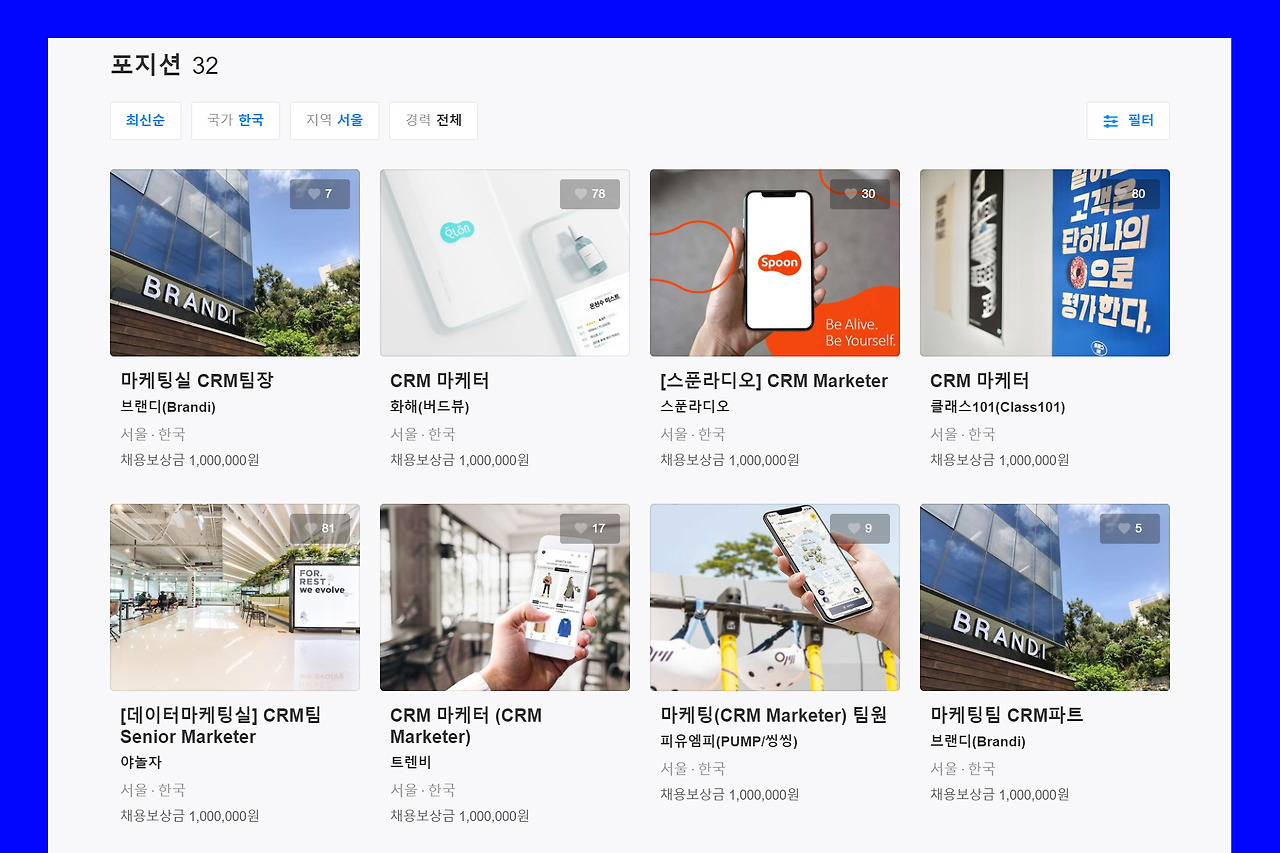Click 채용보상금 1,000,000원 under 클래스101(Class101)

point(1000,460)
